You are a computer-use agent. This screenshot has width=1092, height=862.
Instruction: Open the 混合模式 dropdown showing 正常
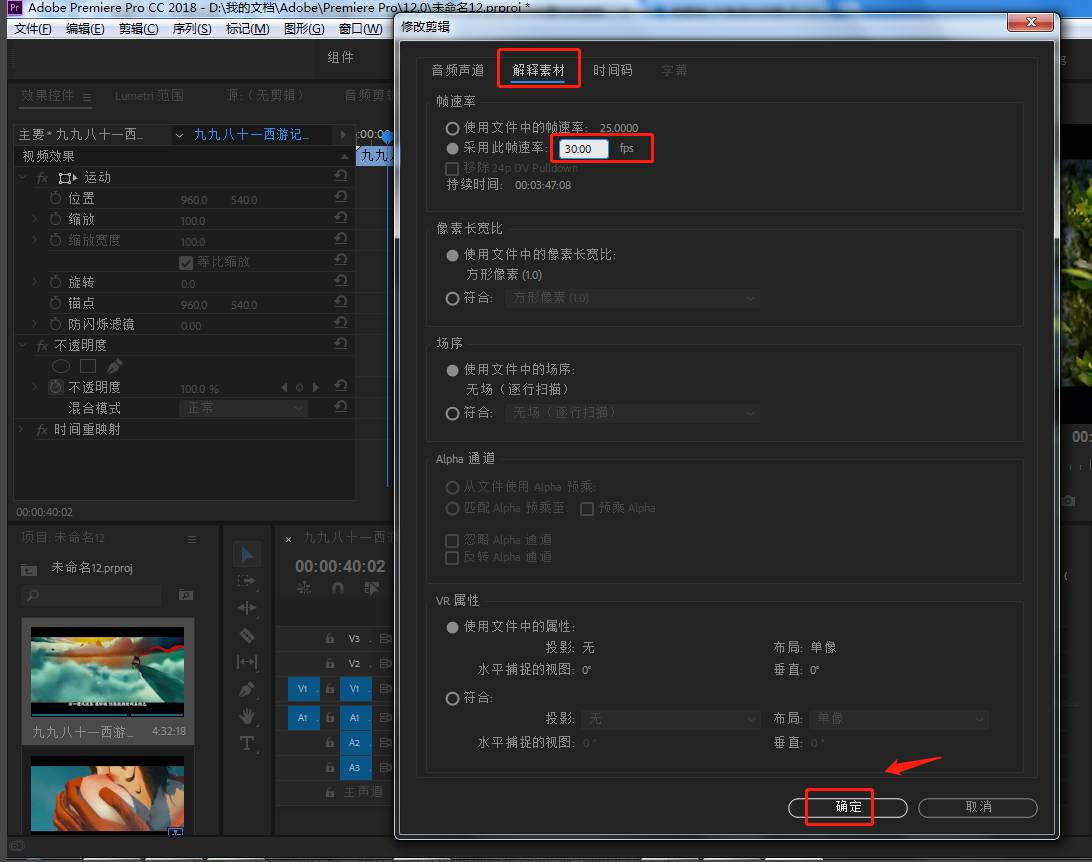(243, 407)
